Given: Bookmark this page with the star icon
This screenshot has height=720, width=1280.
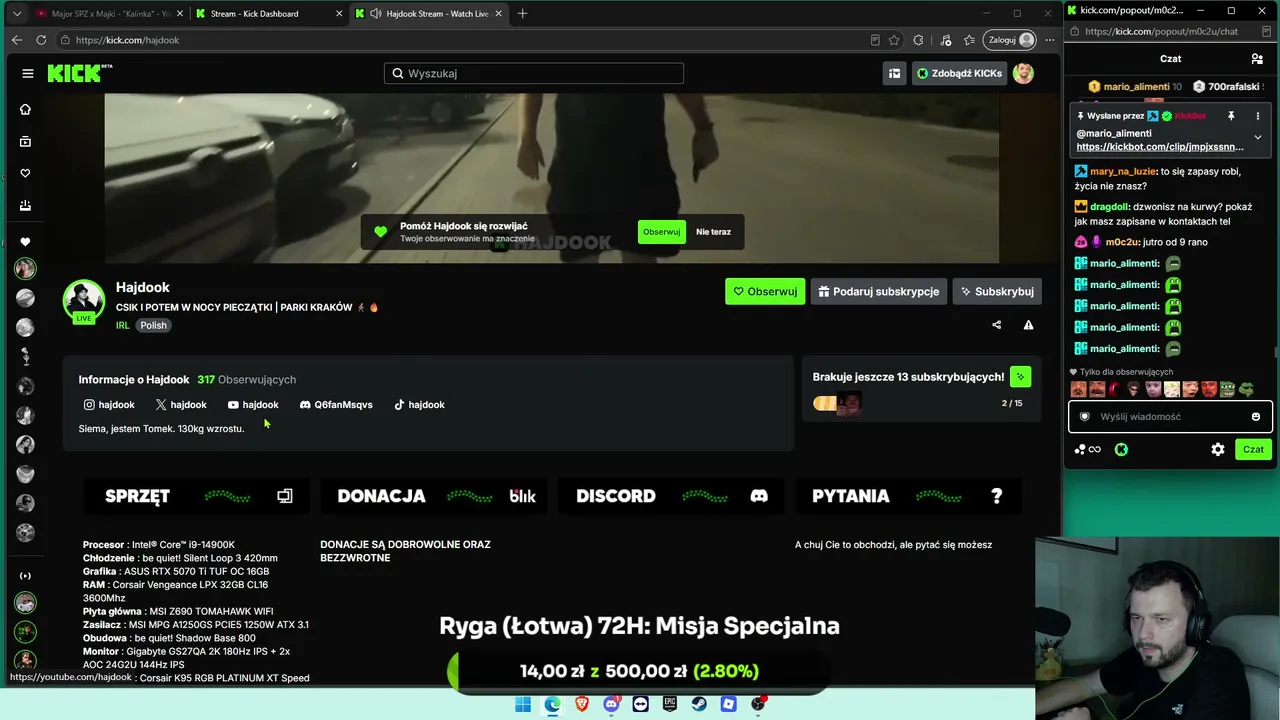Looking at the screenshot, I should coord(893,40).
